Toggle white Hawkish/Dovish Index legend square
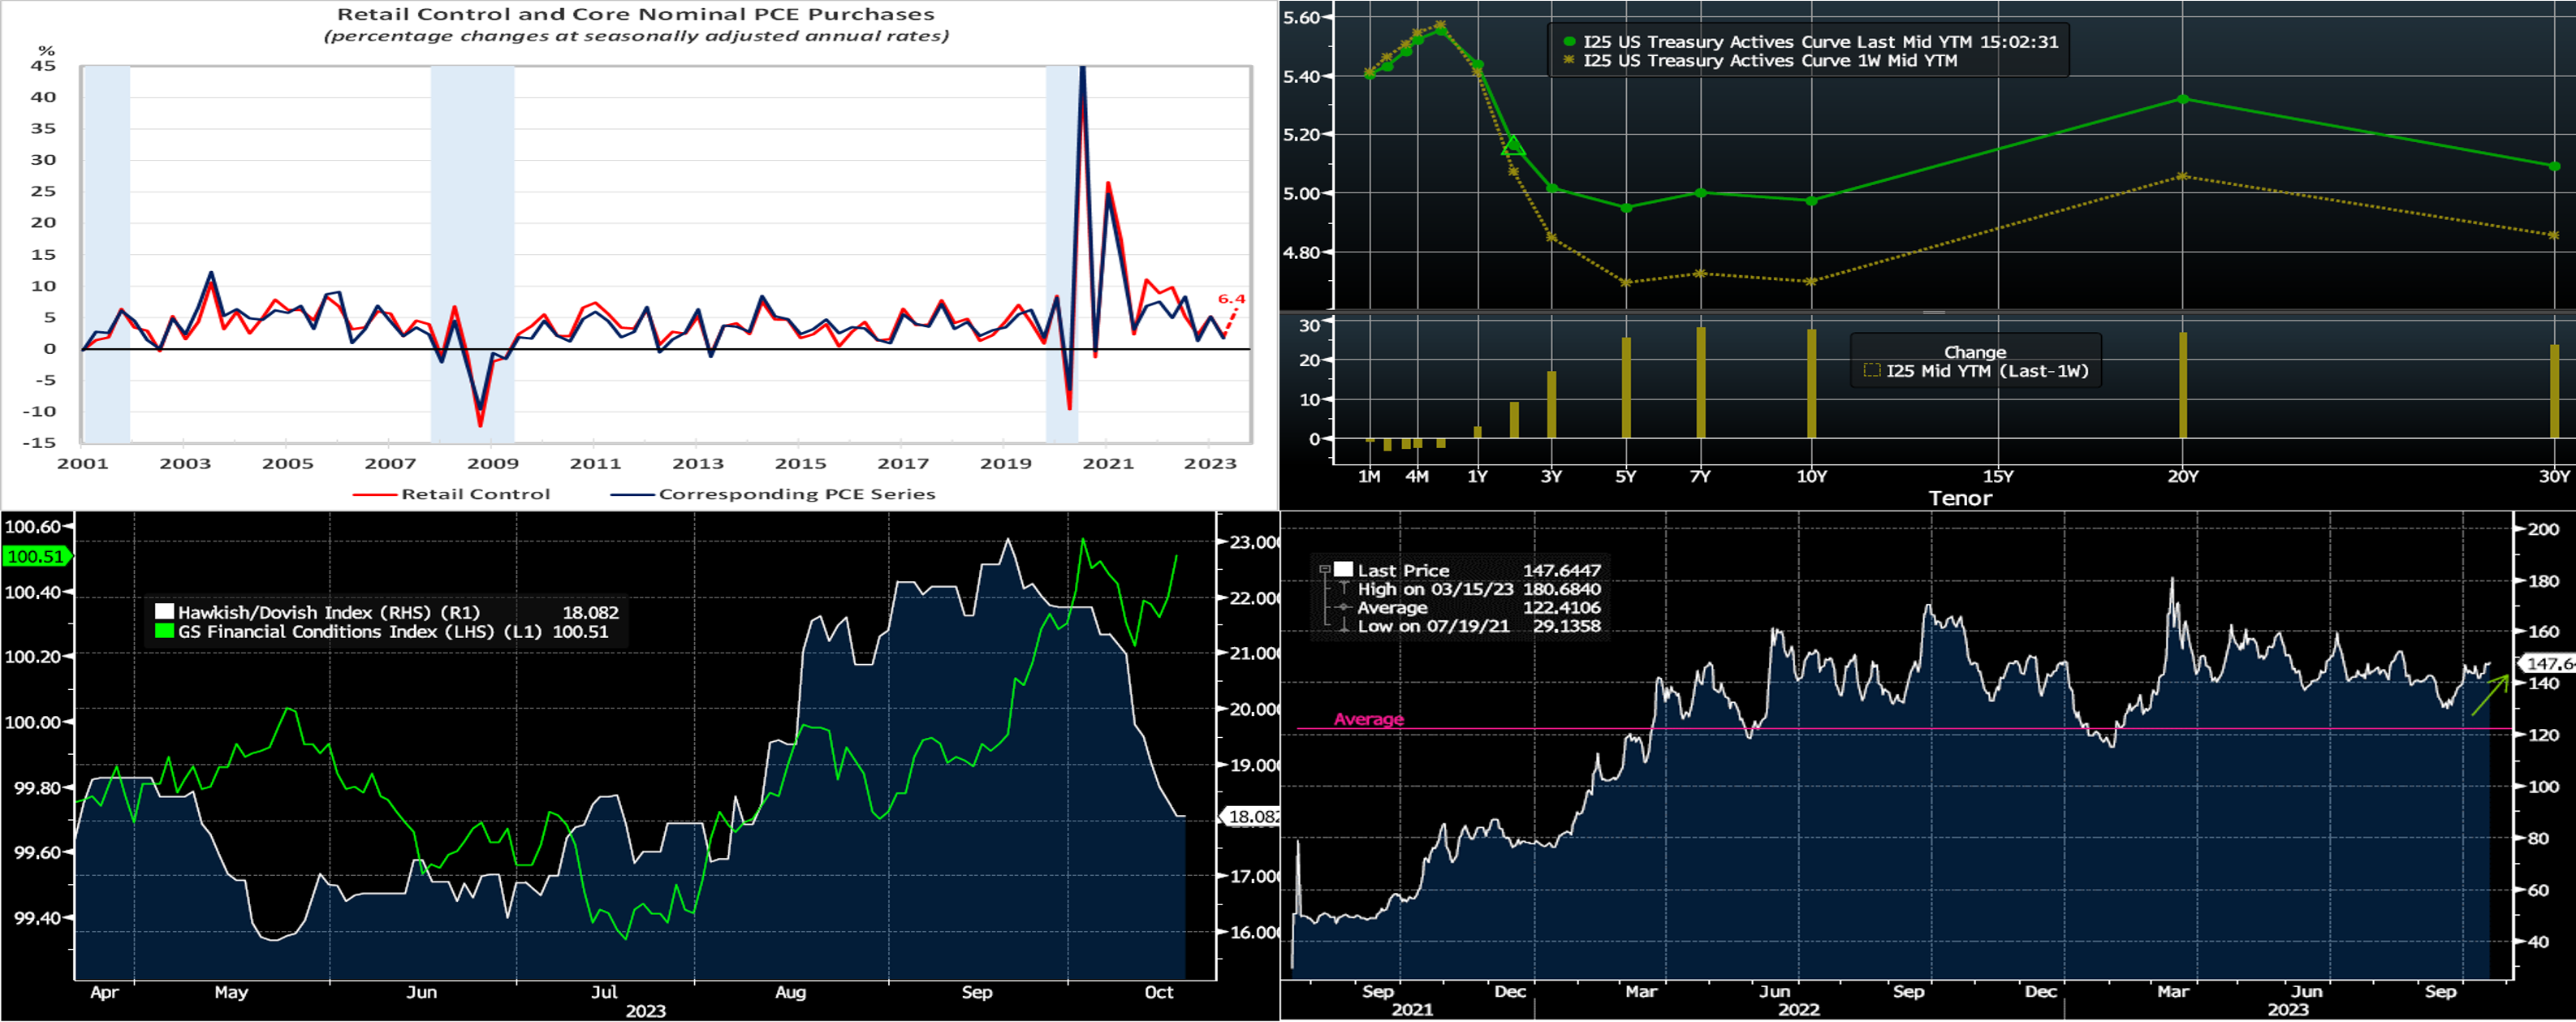The width and height of the screenshot is (2576, 1022). pyautogui.click(x=164, y=612)
